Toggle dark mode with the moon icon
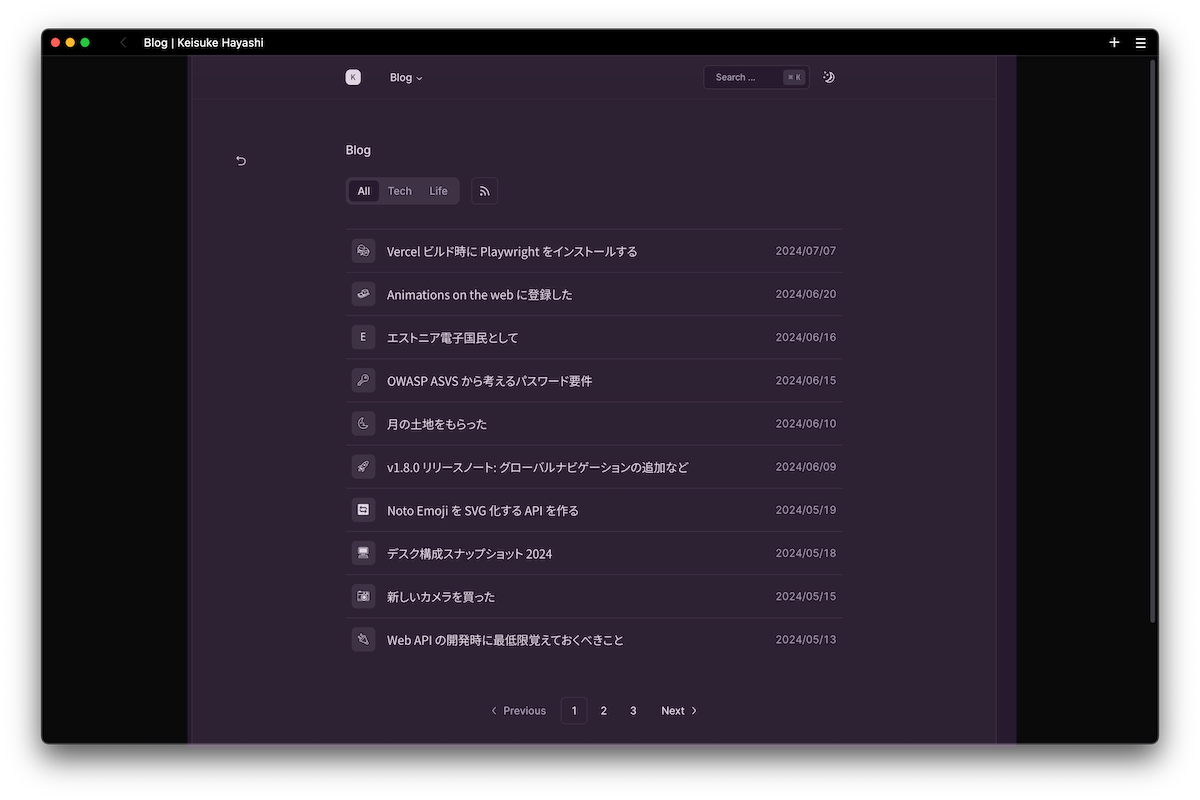The width and height of the screenshot is (1200, 800). coord(829,77)
